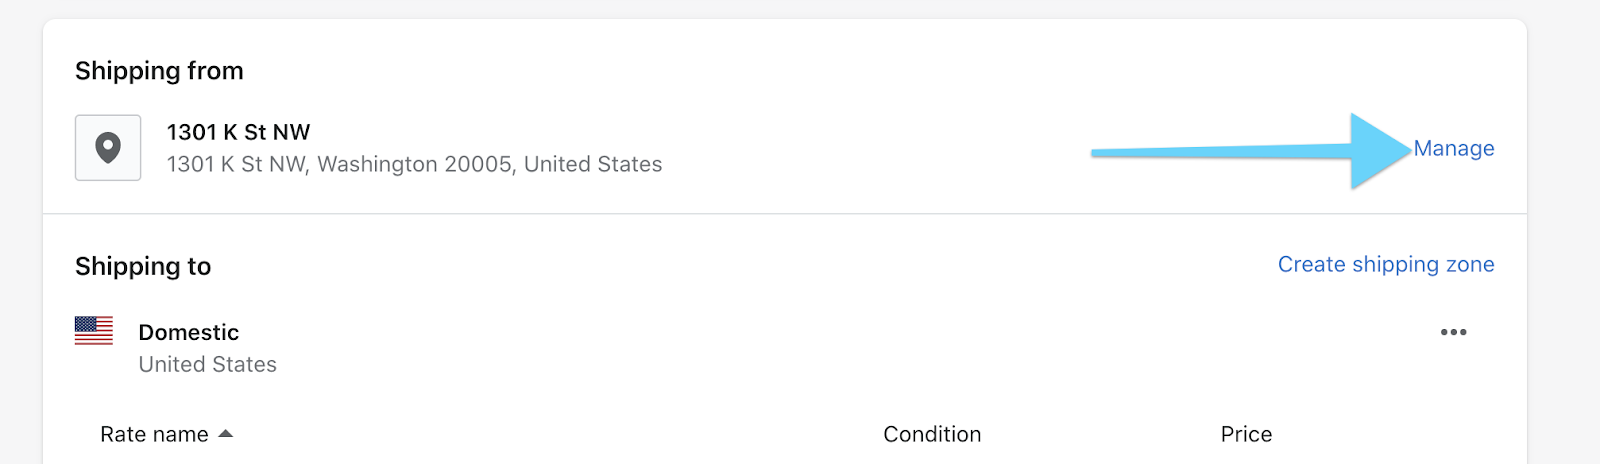This screenshot has width=1600, height=464.
Task: Click the Shipping from heading
Action: (x=159, y=71)
